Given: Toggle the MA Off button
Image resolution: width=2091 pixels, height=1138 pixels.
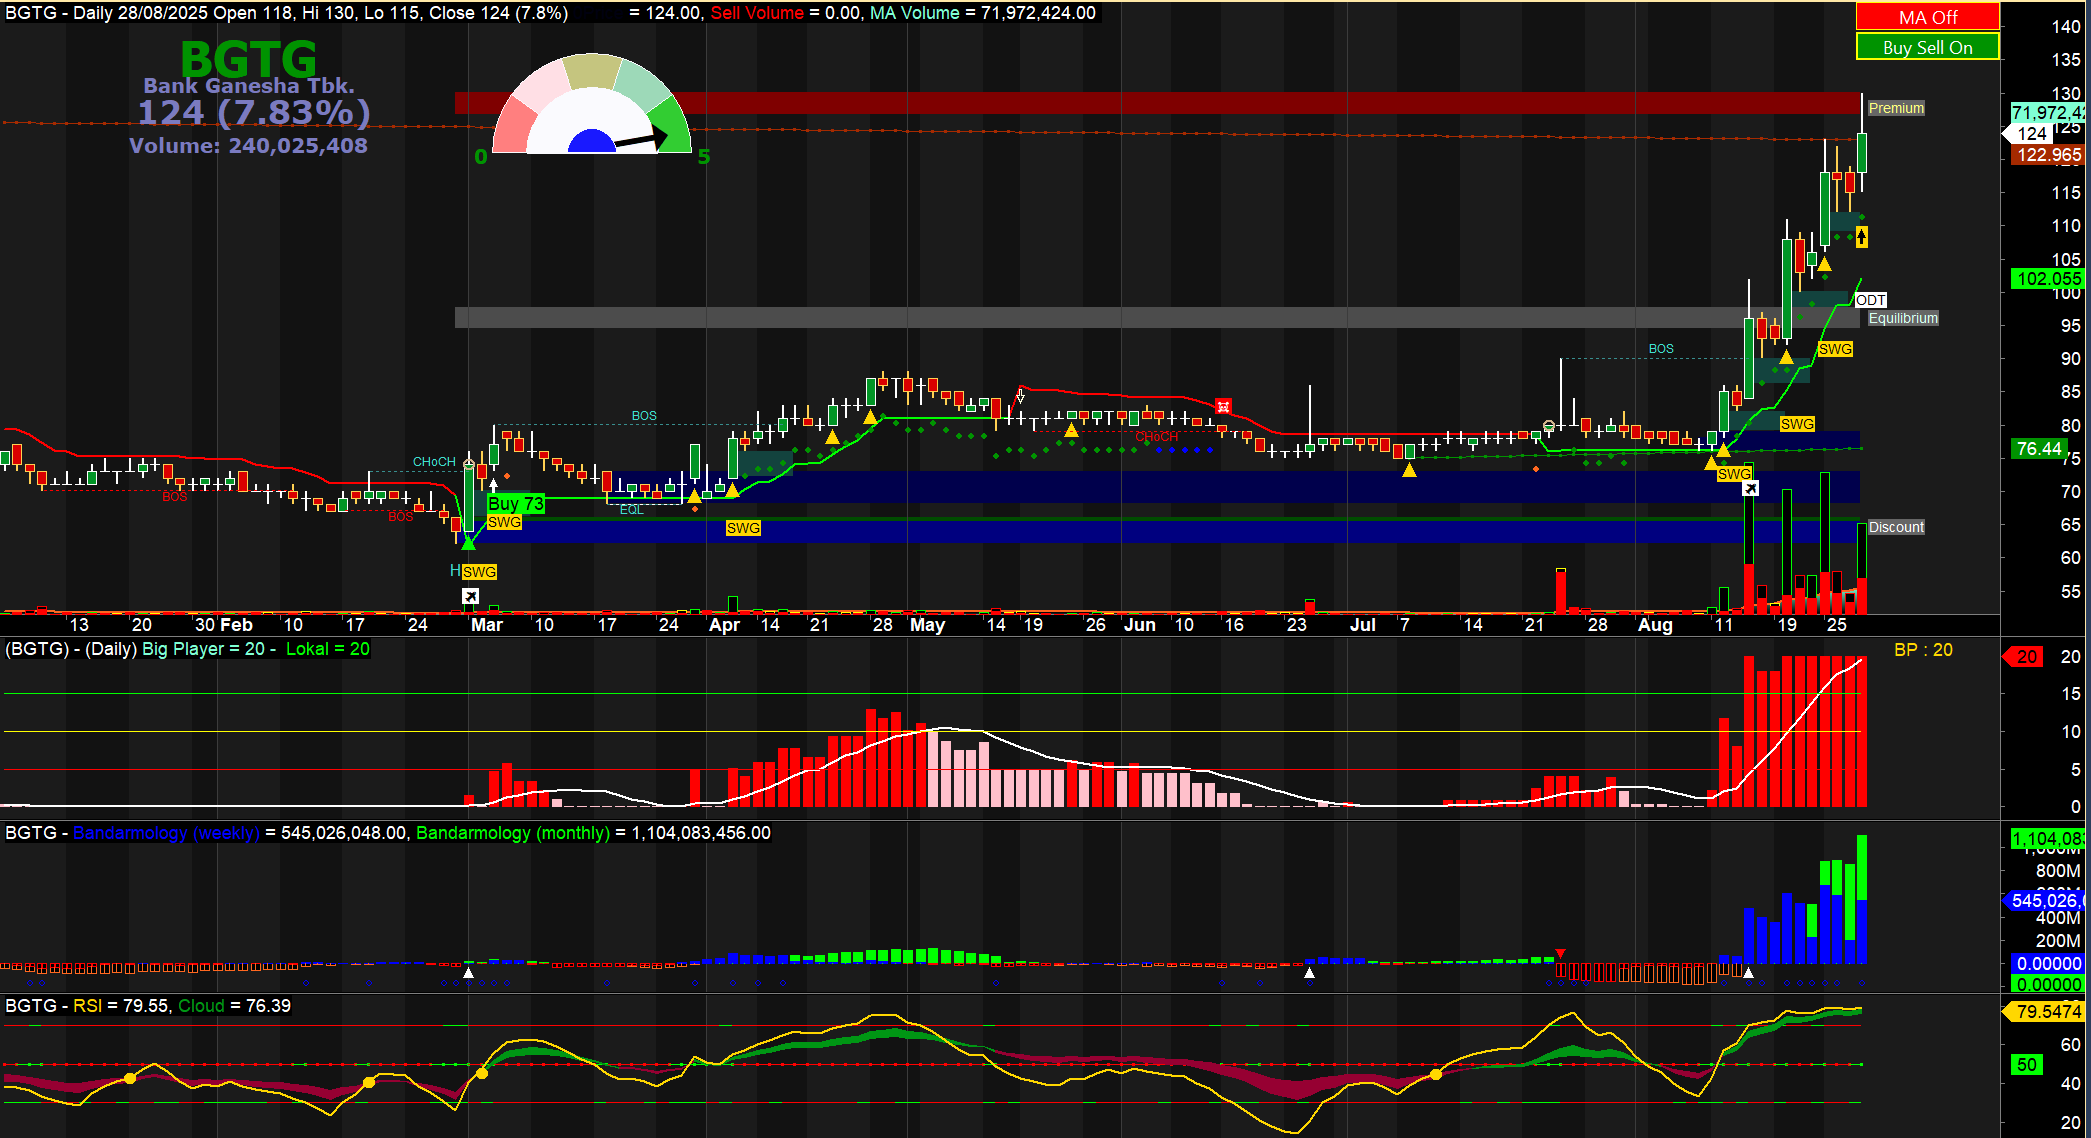Looking at the screenshot, I should point(1928,17).
